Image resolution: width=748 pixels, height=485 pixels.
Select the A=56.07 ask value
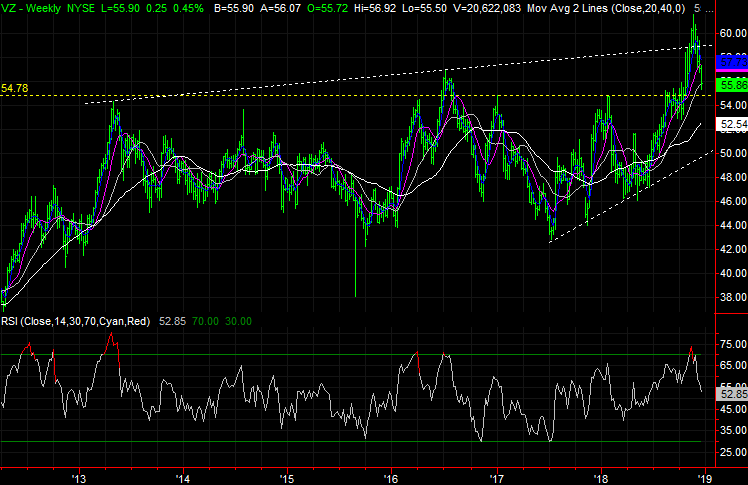pos(280,8)
